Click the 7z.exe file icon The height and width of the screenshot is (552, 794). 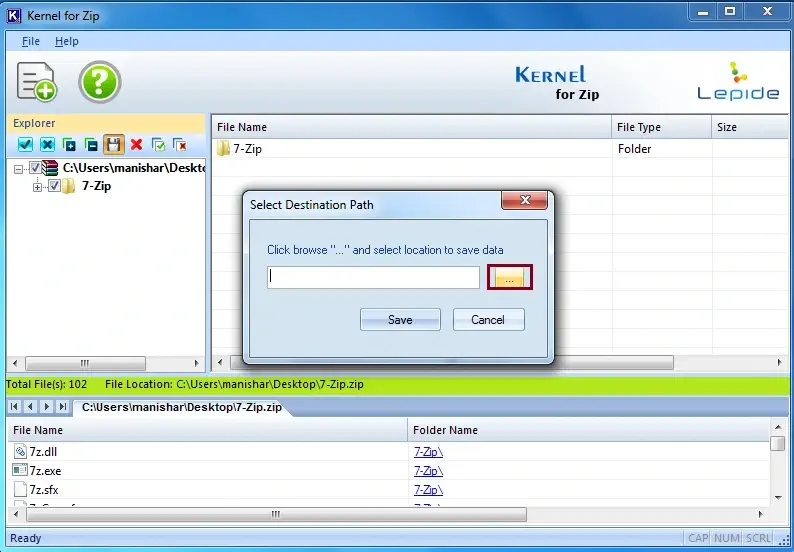click(20, 470)
